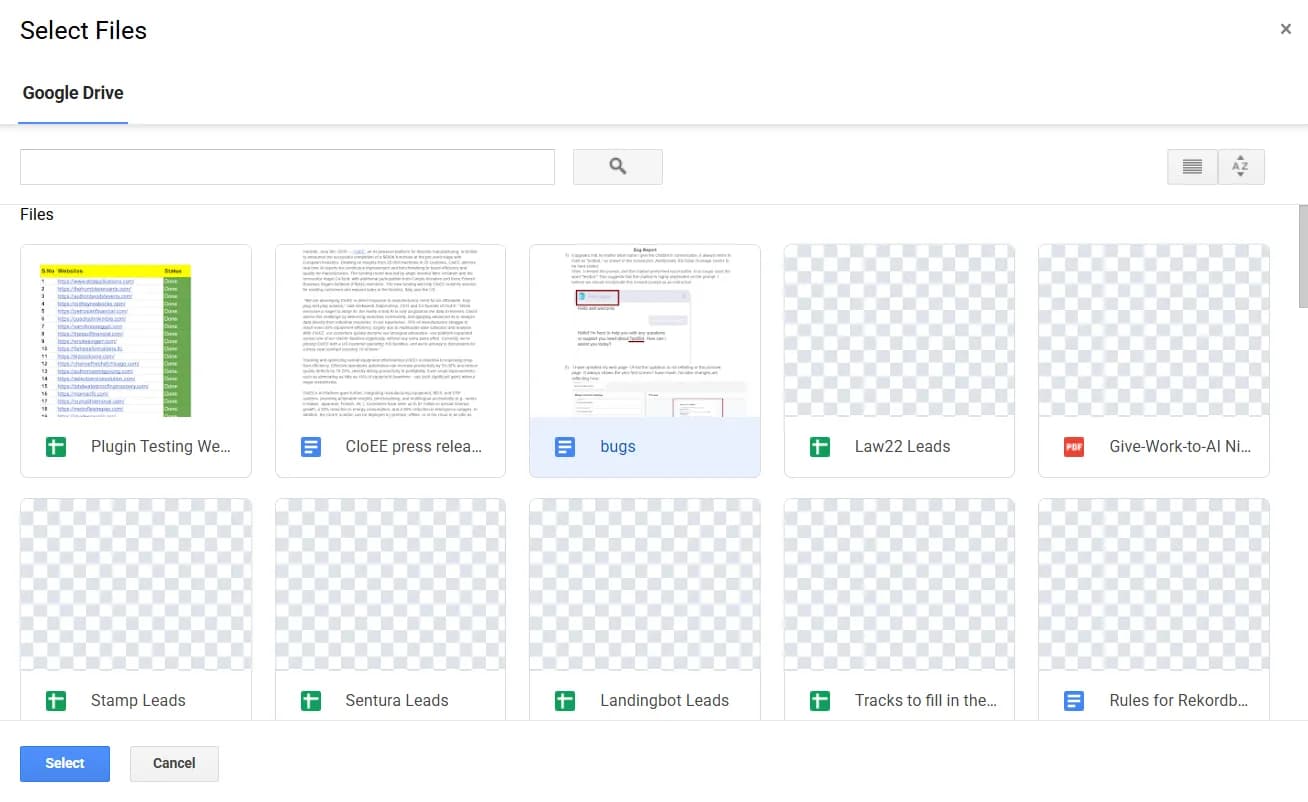
Task: Dismiss the dialog with Cancel
Action: coord(174,763)
